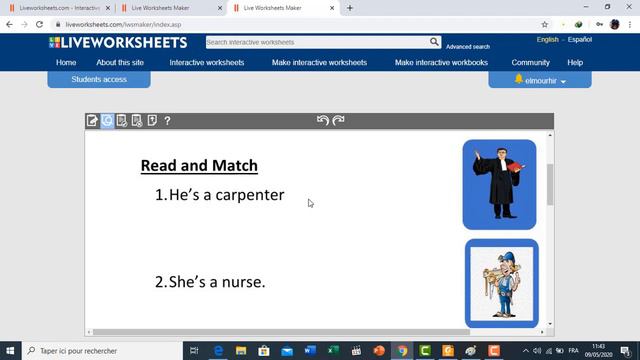Bookmark this page with the star icon
Image resolution: width=640 pixels, height=360 pixels.
(x=544, y=24)
